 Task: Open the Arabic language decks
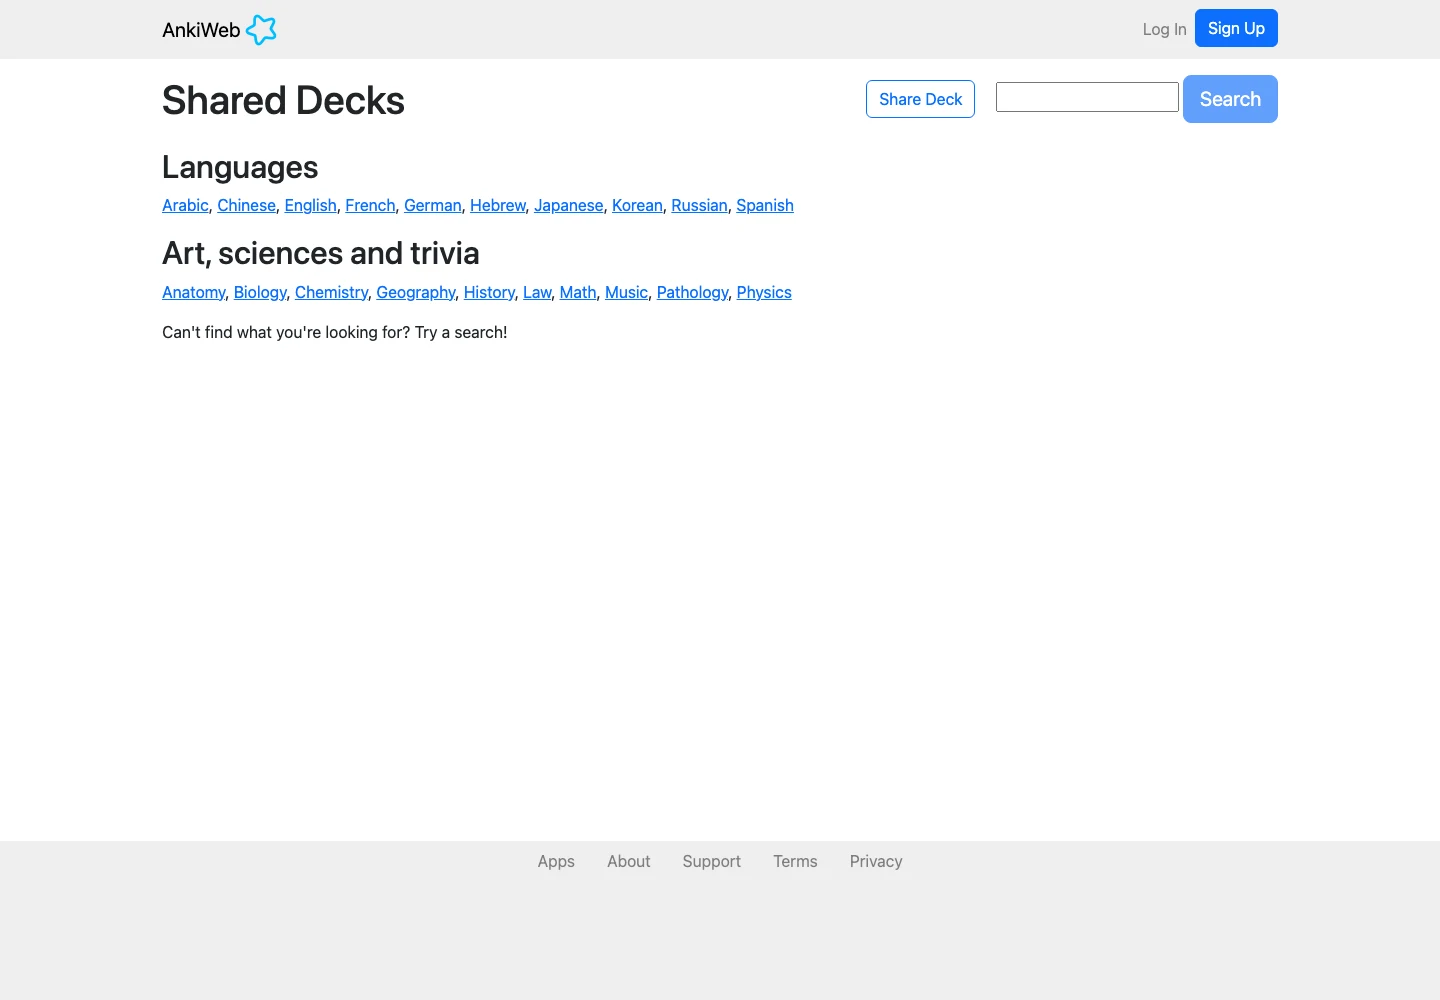point(185,205)
